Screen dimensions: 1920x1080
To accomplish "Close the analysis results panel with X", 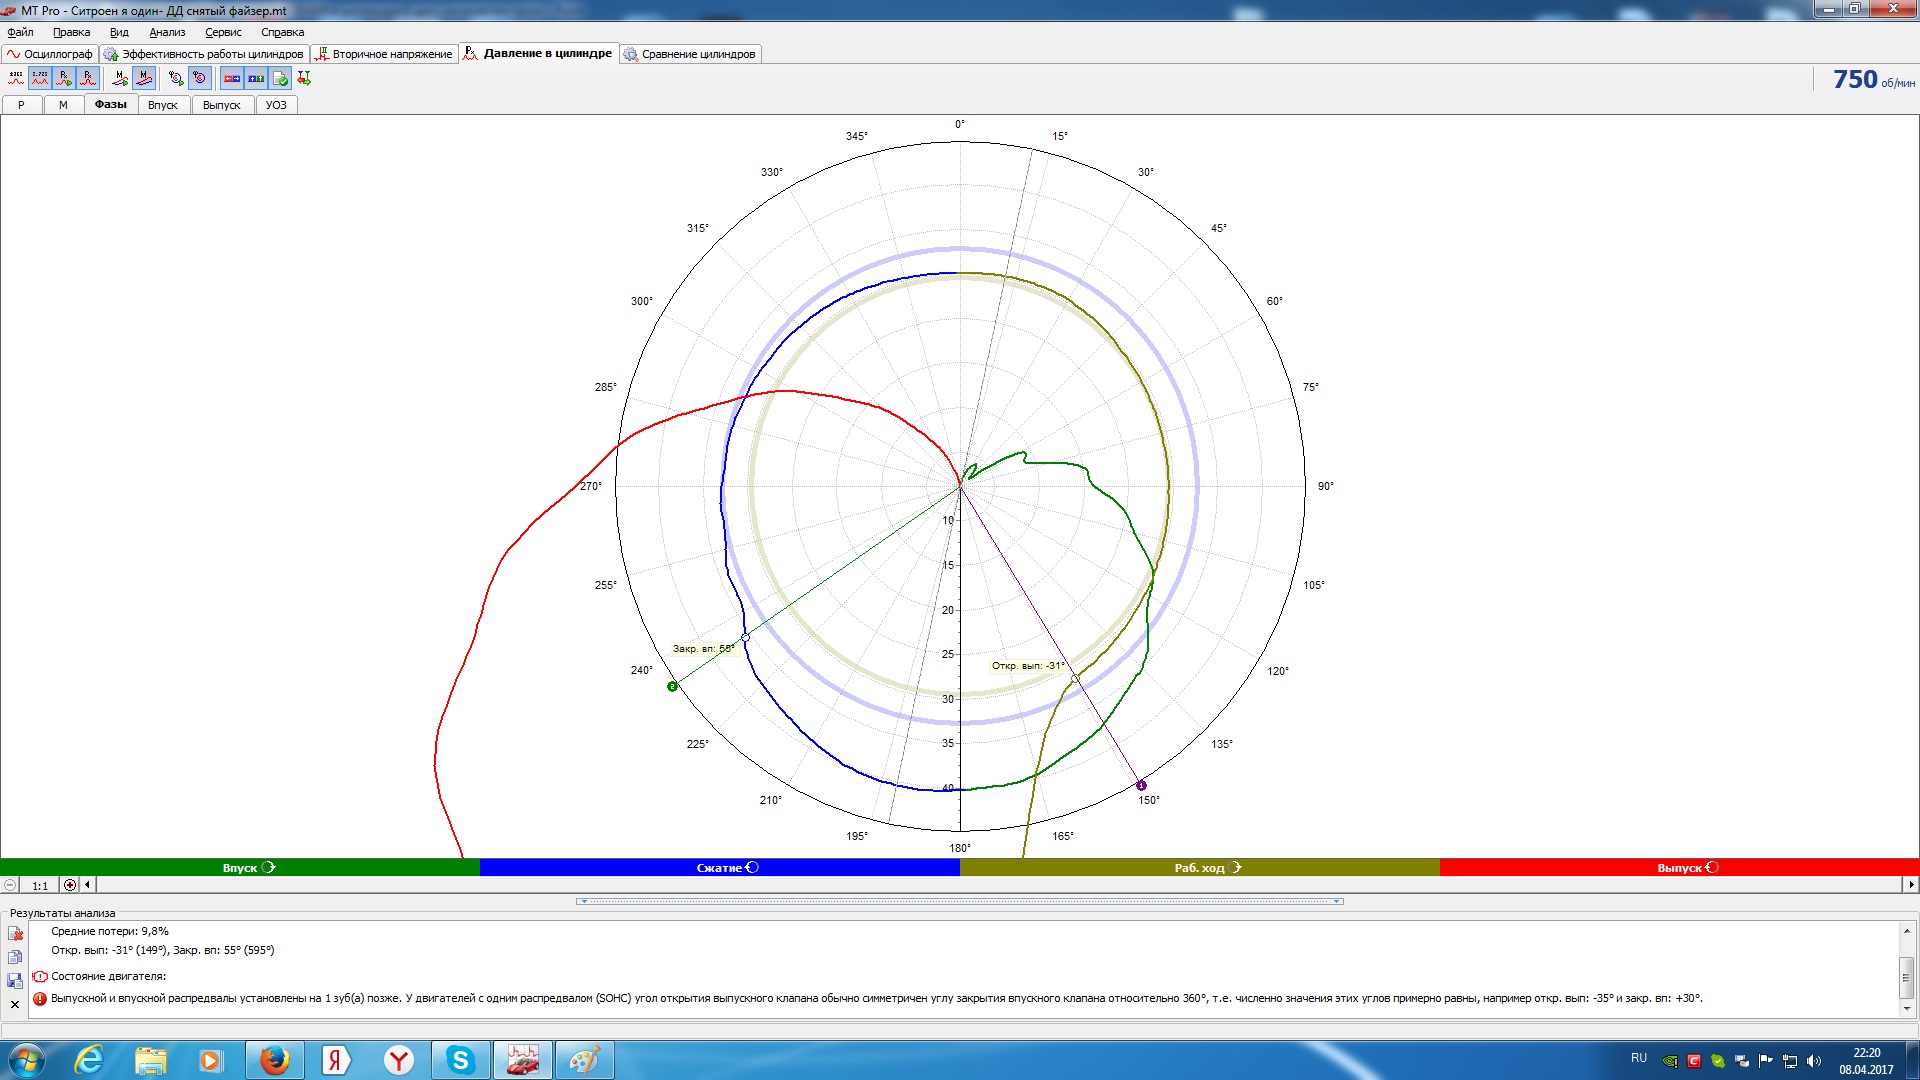I will 15,1005.
